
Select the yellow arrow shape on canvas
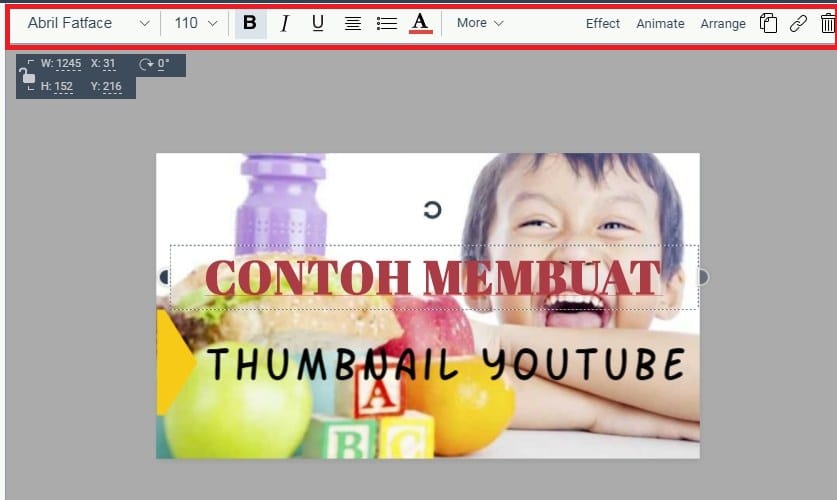click(175, 362)
